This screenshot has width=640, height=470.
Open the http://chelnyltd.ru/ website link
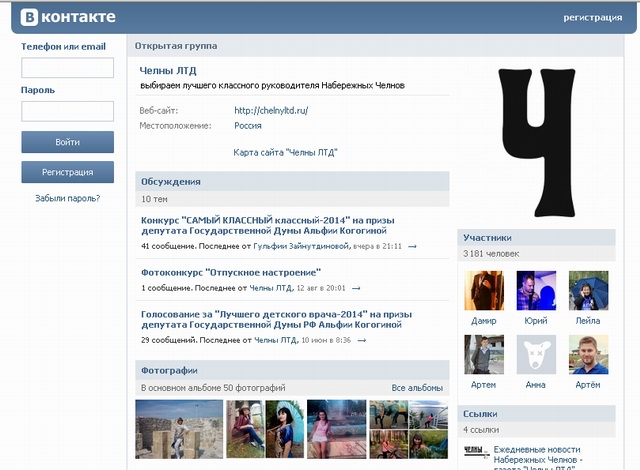(271, 110)
